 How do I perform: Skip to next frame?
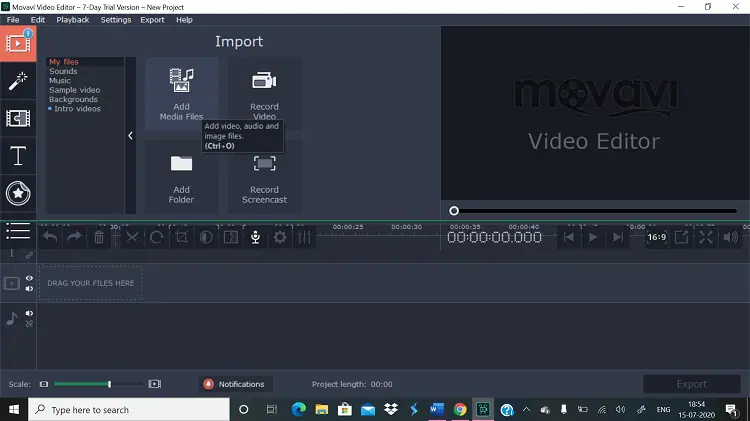click(618, 237)
